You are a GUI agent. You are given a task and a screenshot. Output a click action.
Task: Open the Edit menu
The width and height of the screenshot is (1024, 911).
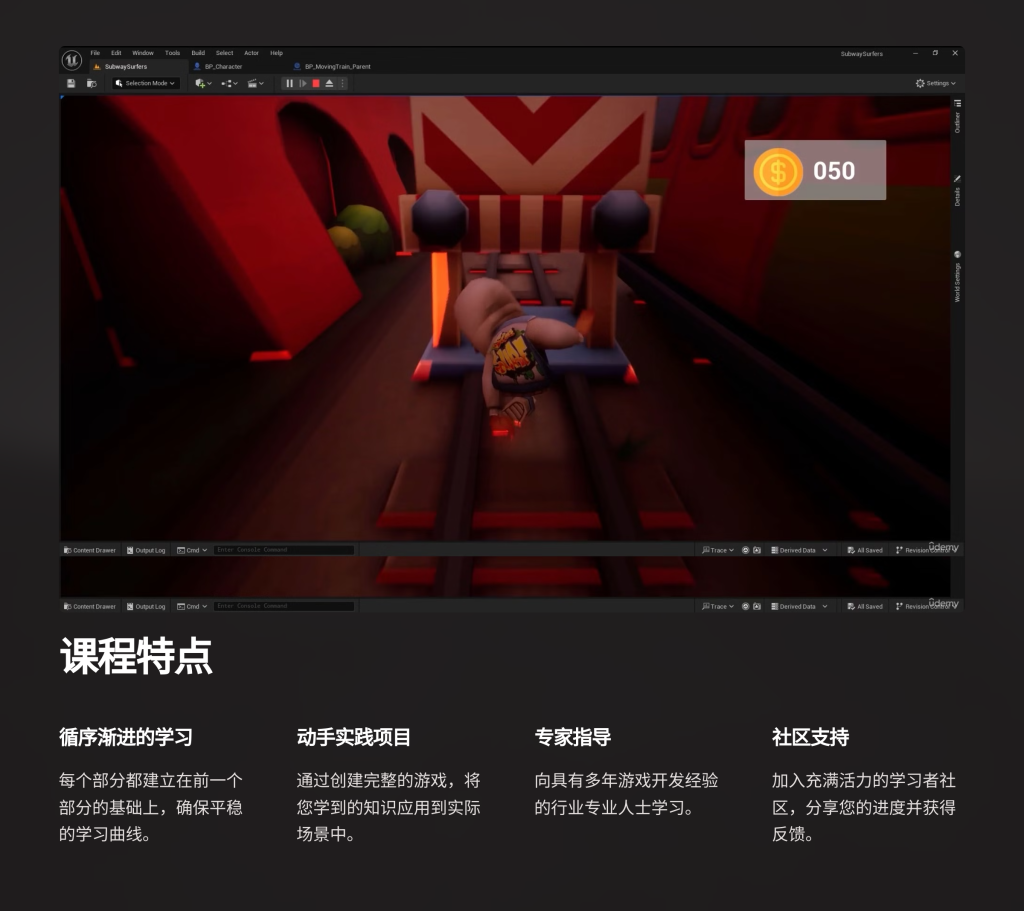pyautogui.click(x=116, y=53)
